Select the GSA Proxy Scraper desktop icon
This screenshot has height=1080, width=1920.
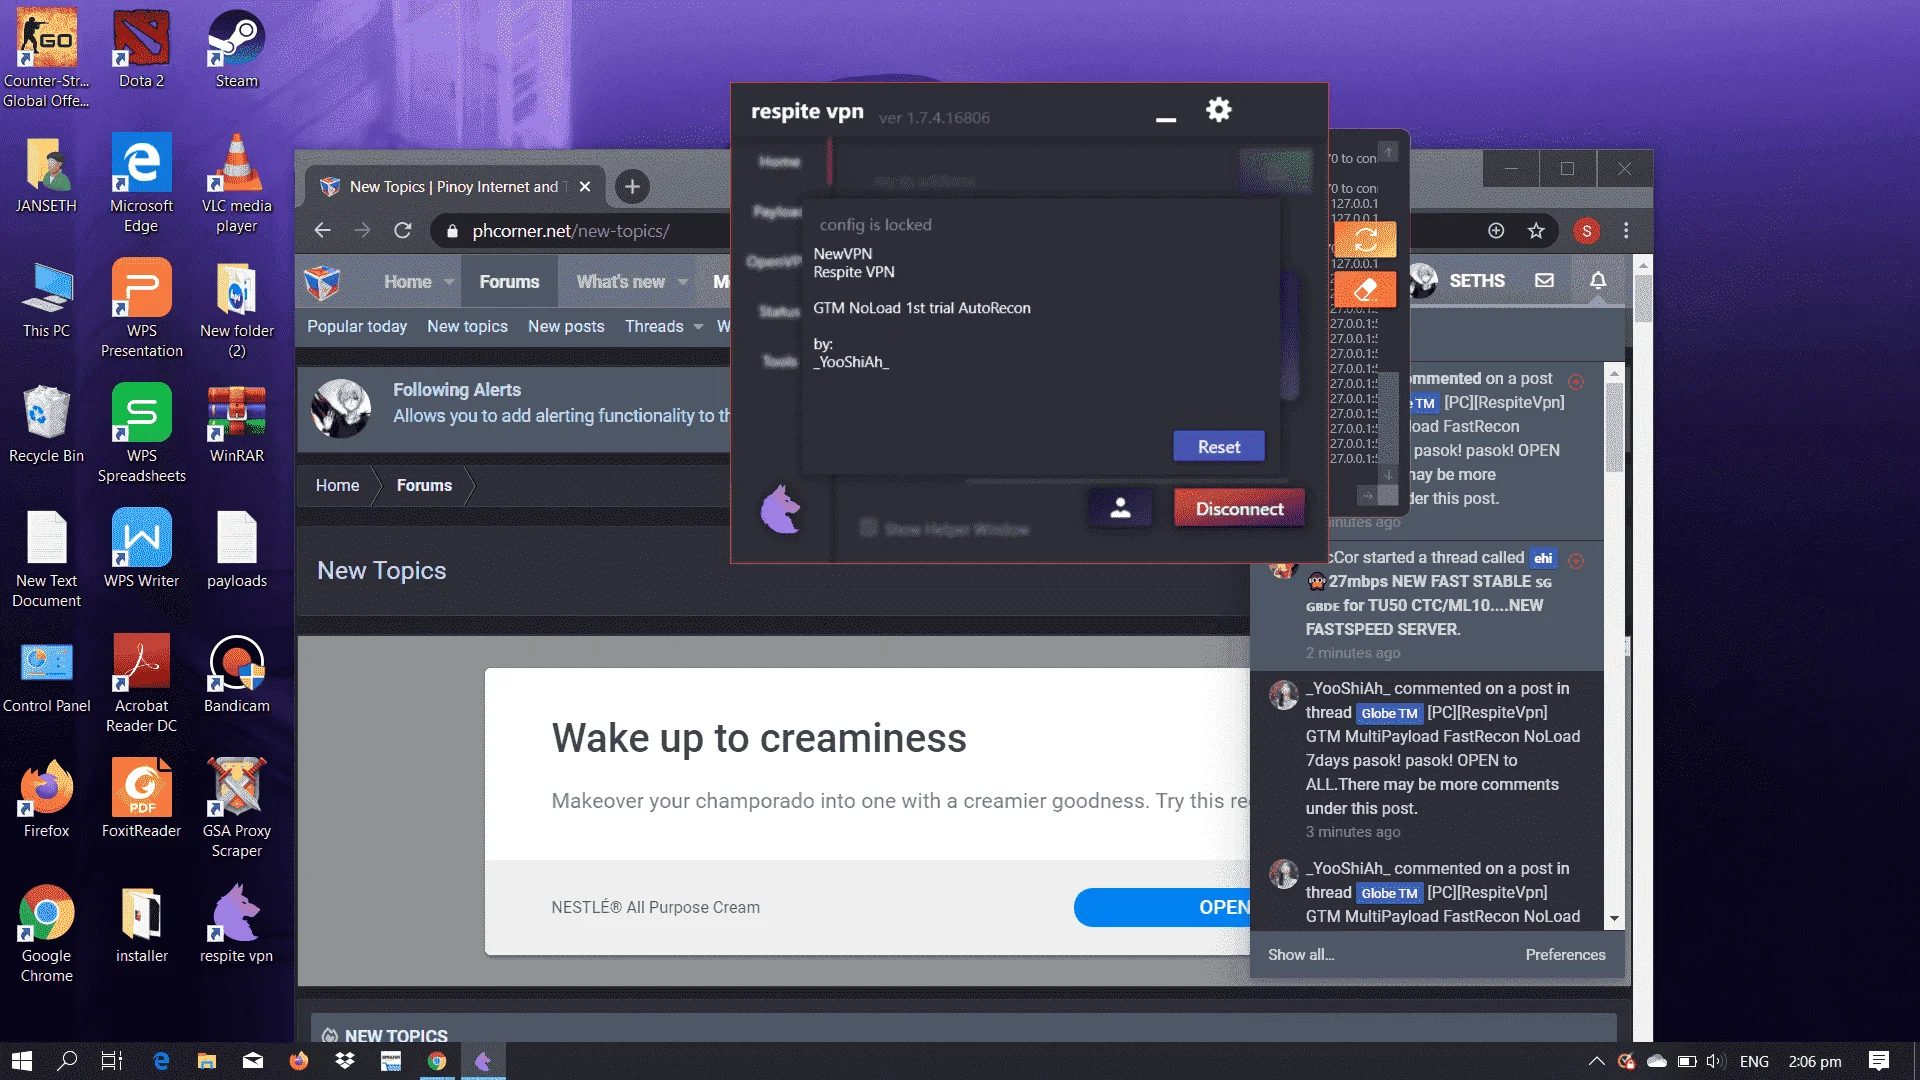click(x=237, y=808)
